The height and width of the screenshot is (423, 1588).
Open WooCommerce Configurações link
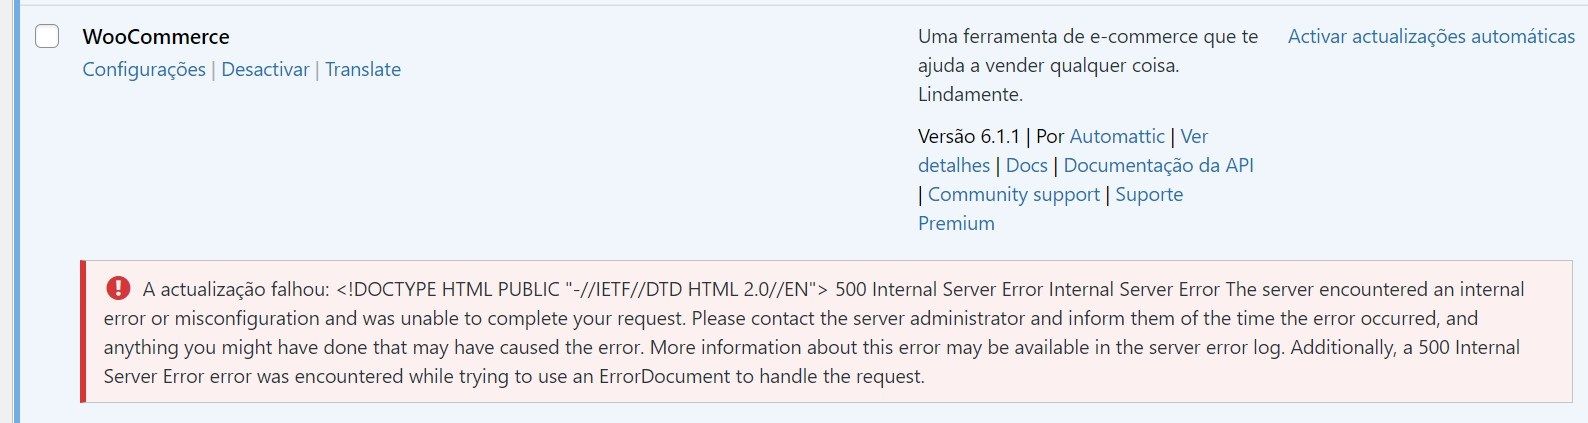tap(144, 69)
